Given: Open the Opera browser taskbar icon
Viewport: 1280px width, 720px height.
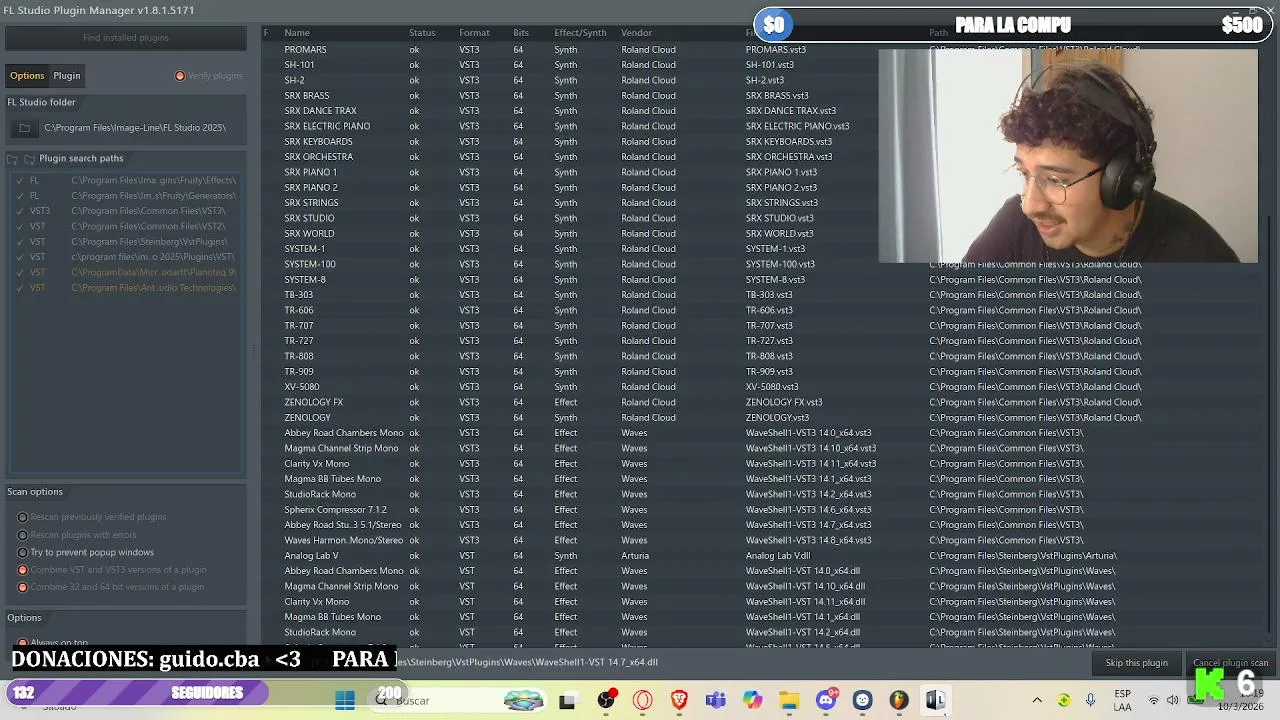Looking at the screenshot, I should click(x=642, y=700).
